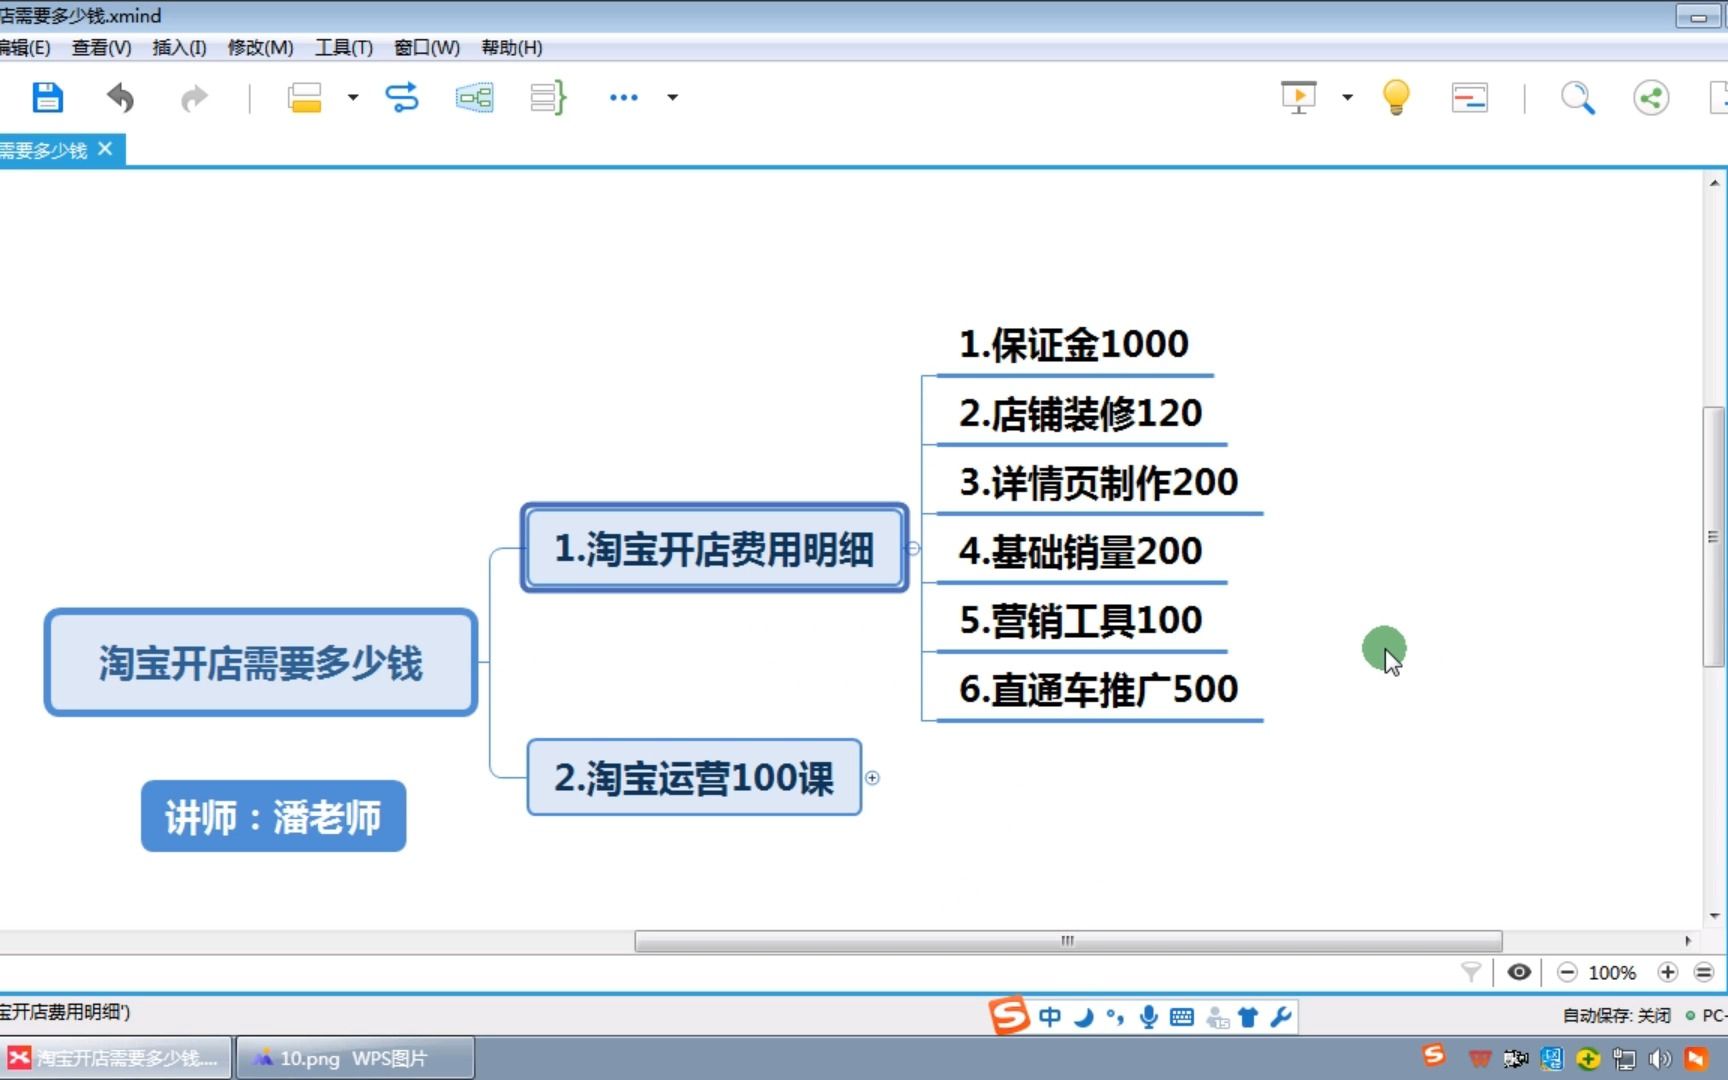Screen dimensions: 1728x1080
Task: Open Sogou wrench toolbox
Action: click(1281, 1017)
